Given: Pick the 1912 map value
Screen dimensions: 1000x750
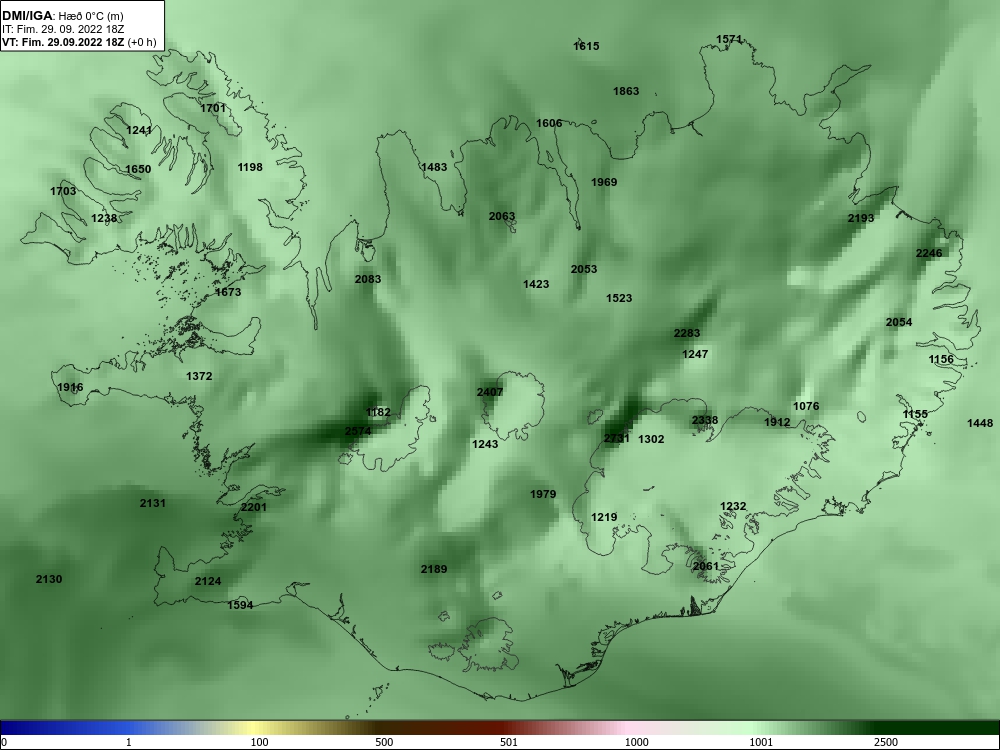Looking at the screenshot, I should (777, 422).
